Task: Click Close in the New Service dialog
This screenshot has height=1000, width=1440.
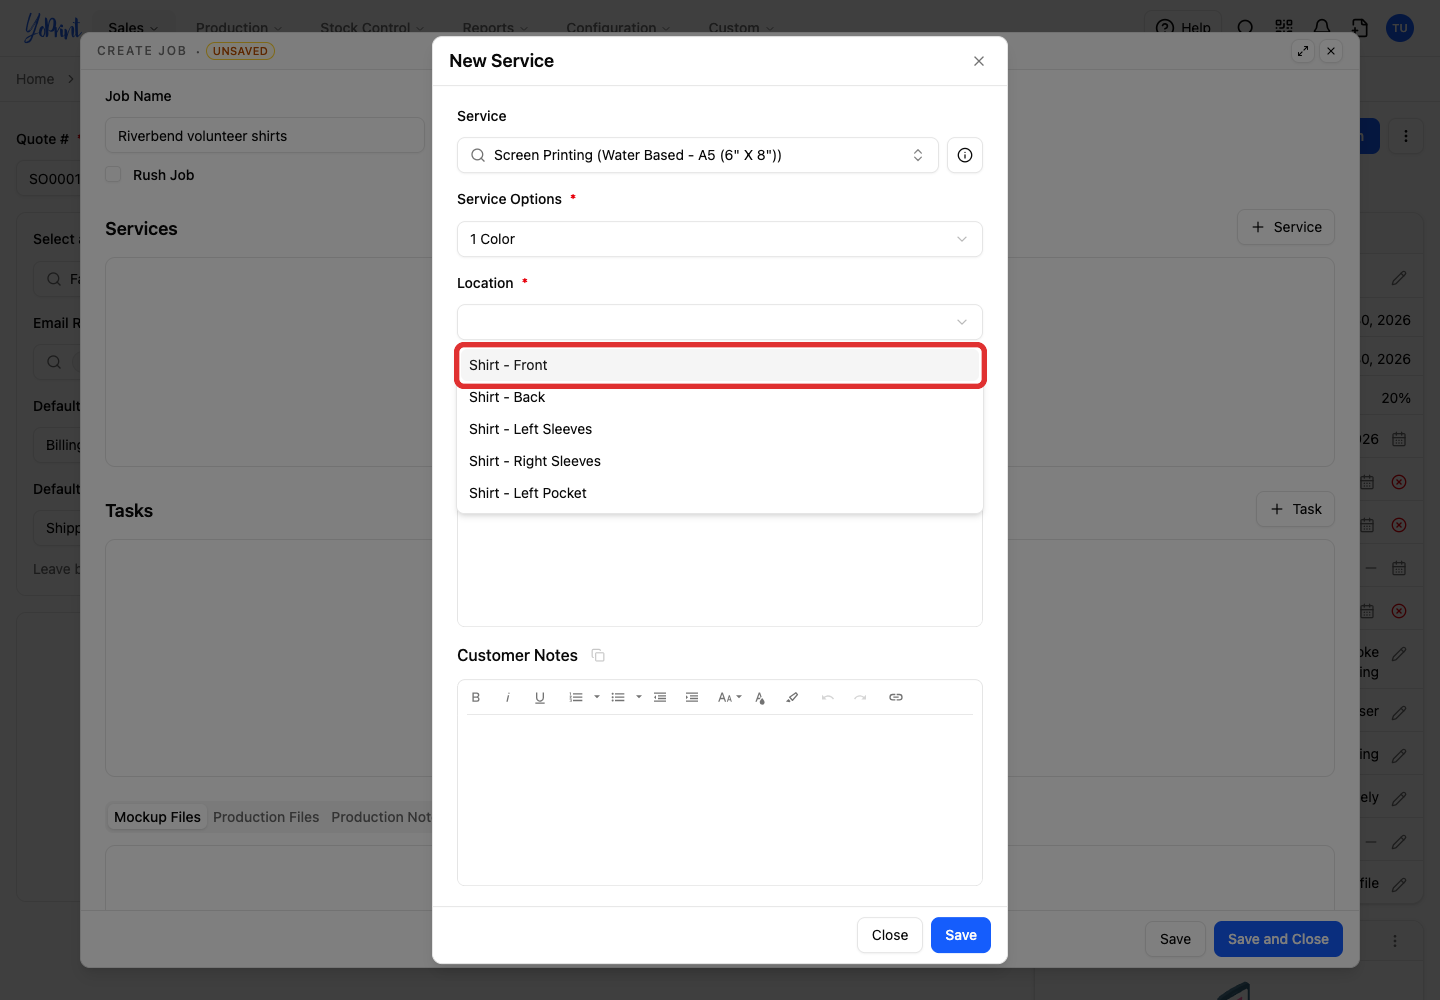Action: pos(890,935)
